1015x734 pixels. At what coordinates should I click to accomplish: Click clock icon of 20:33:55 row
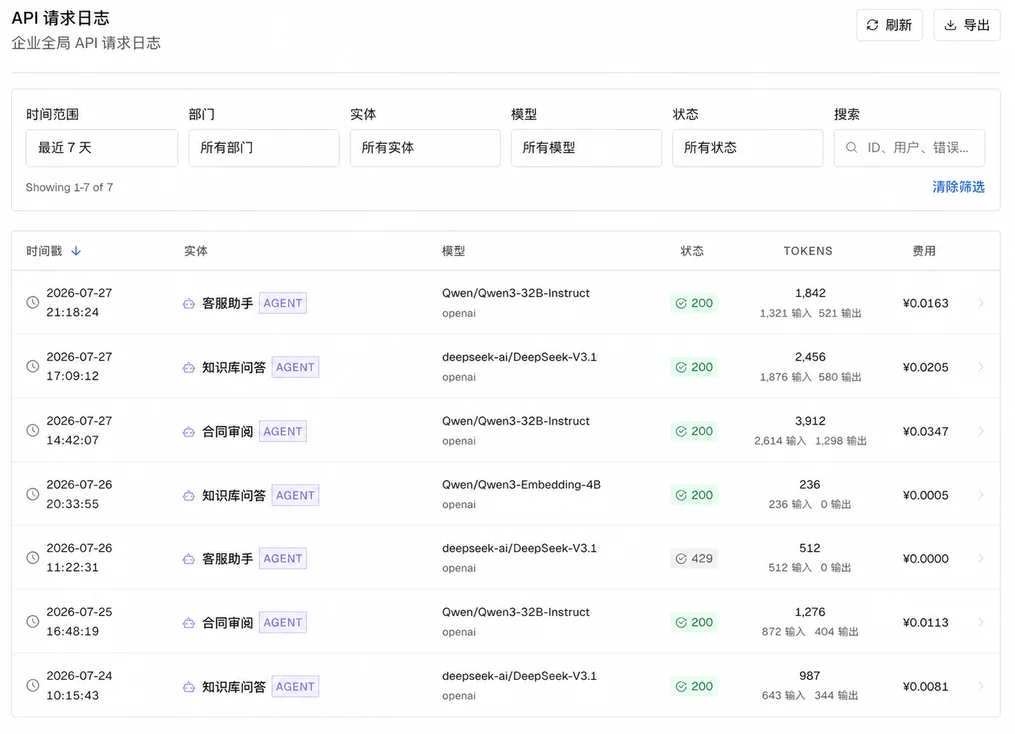[32, 494]
